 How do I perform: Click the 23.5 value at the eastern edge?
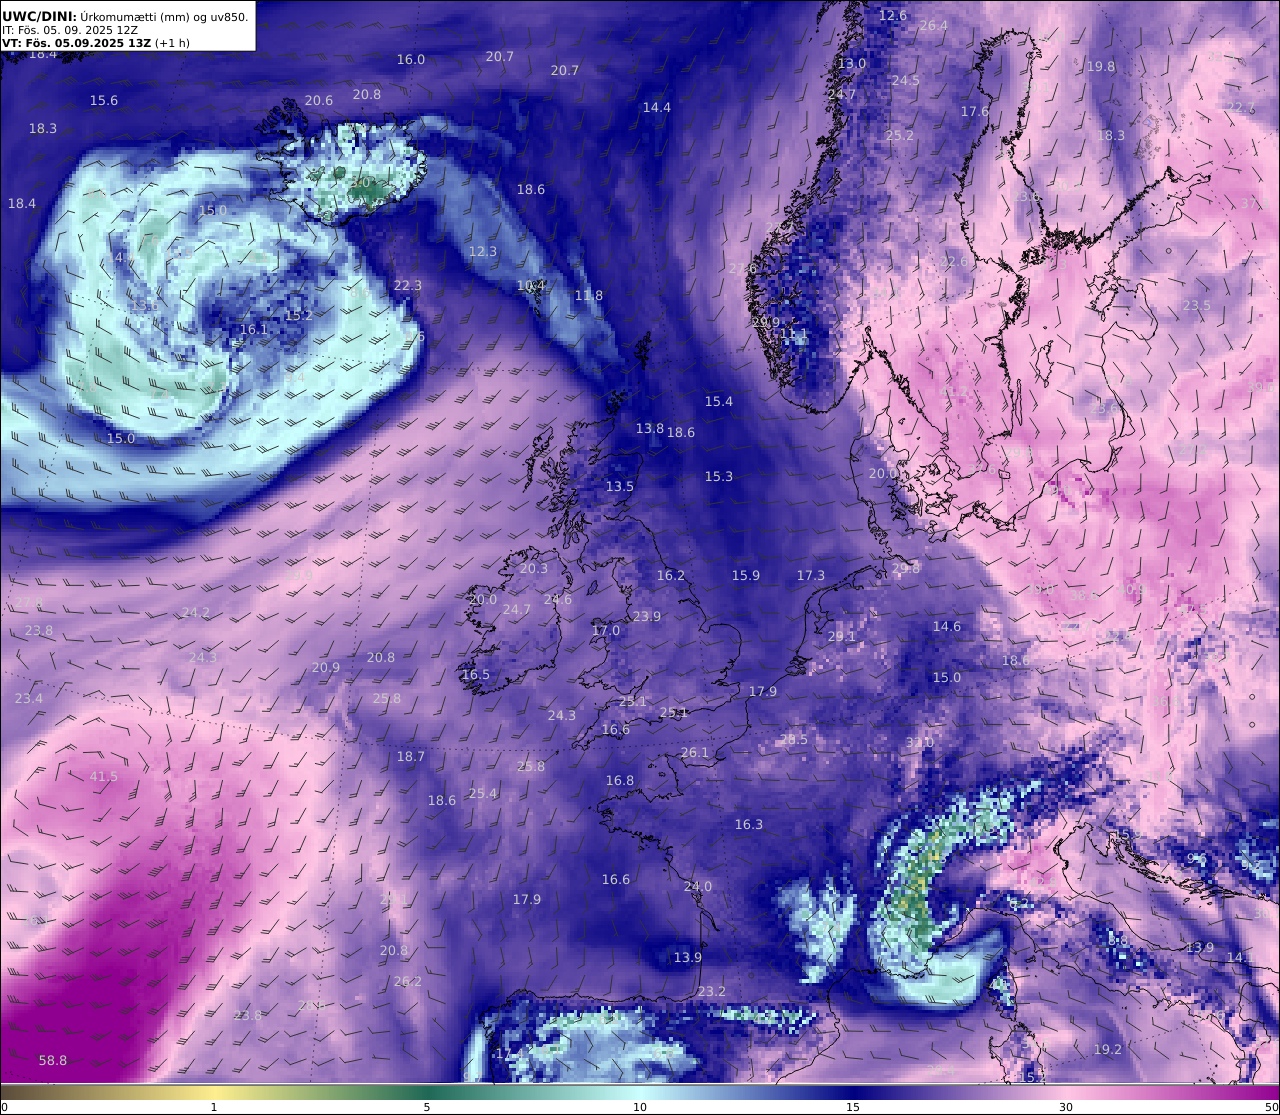(1197, 305)
